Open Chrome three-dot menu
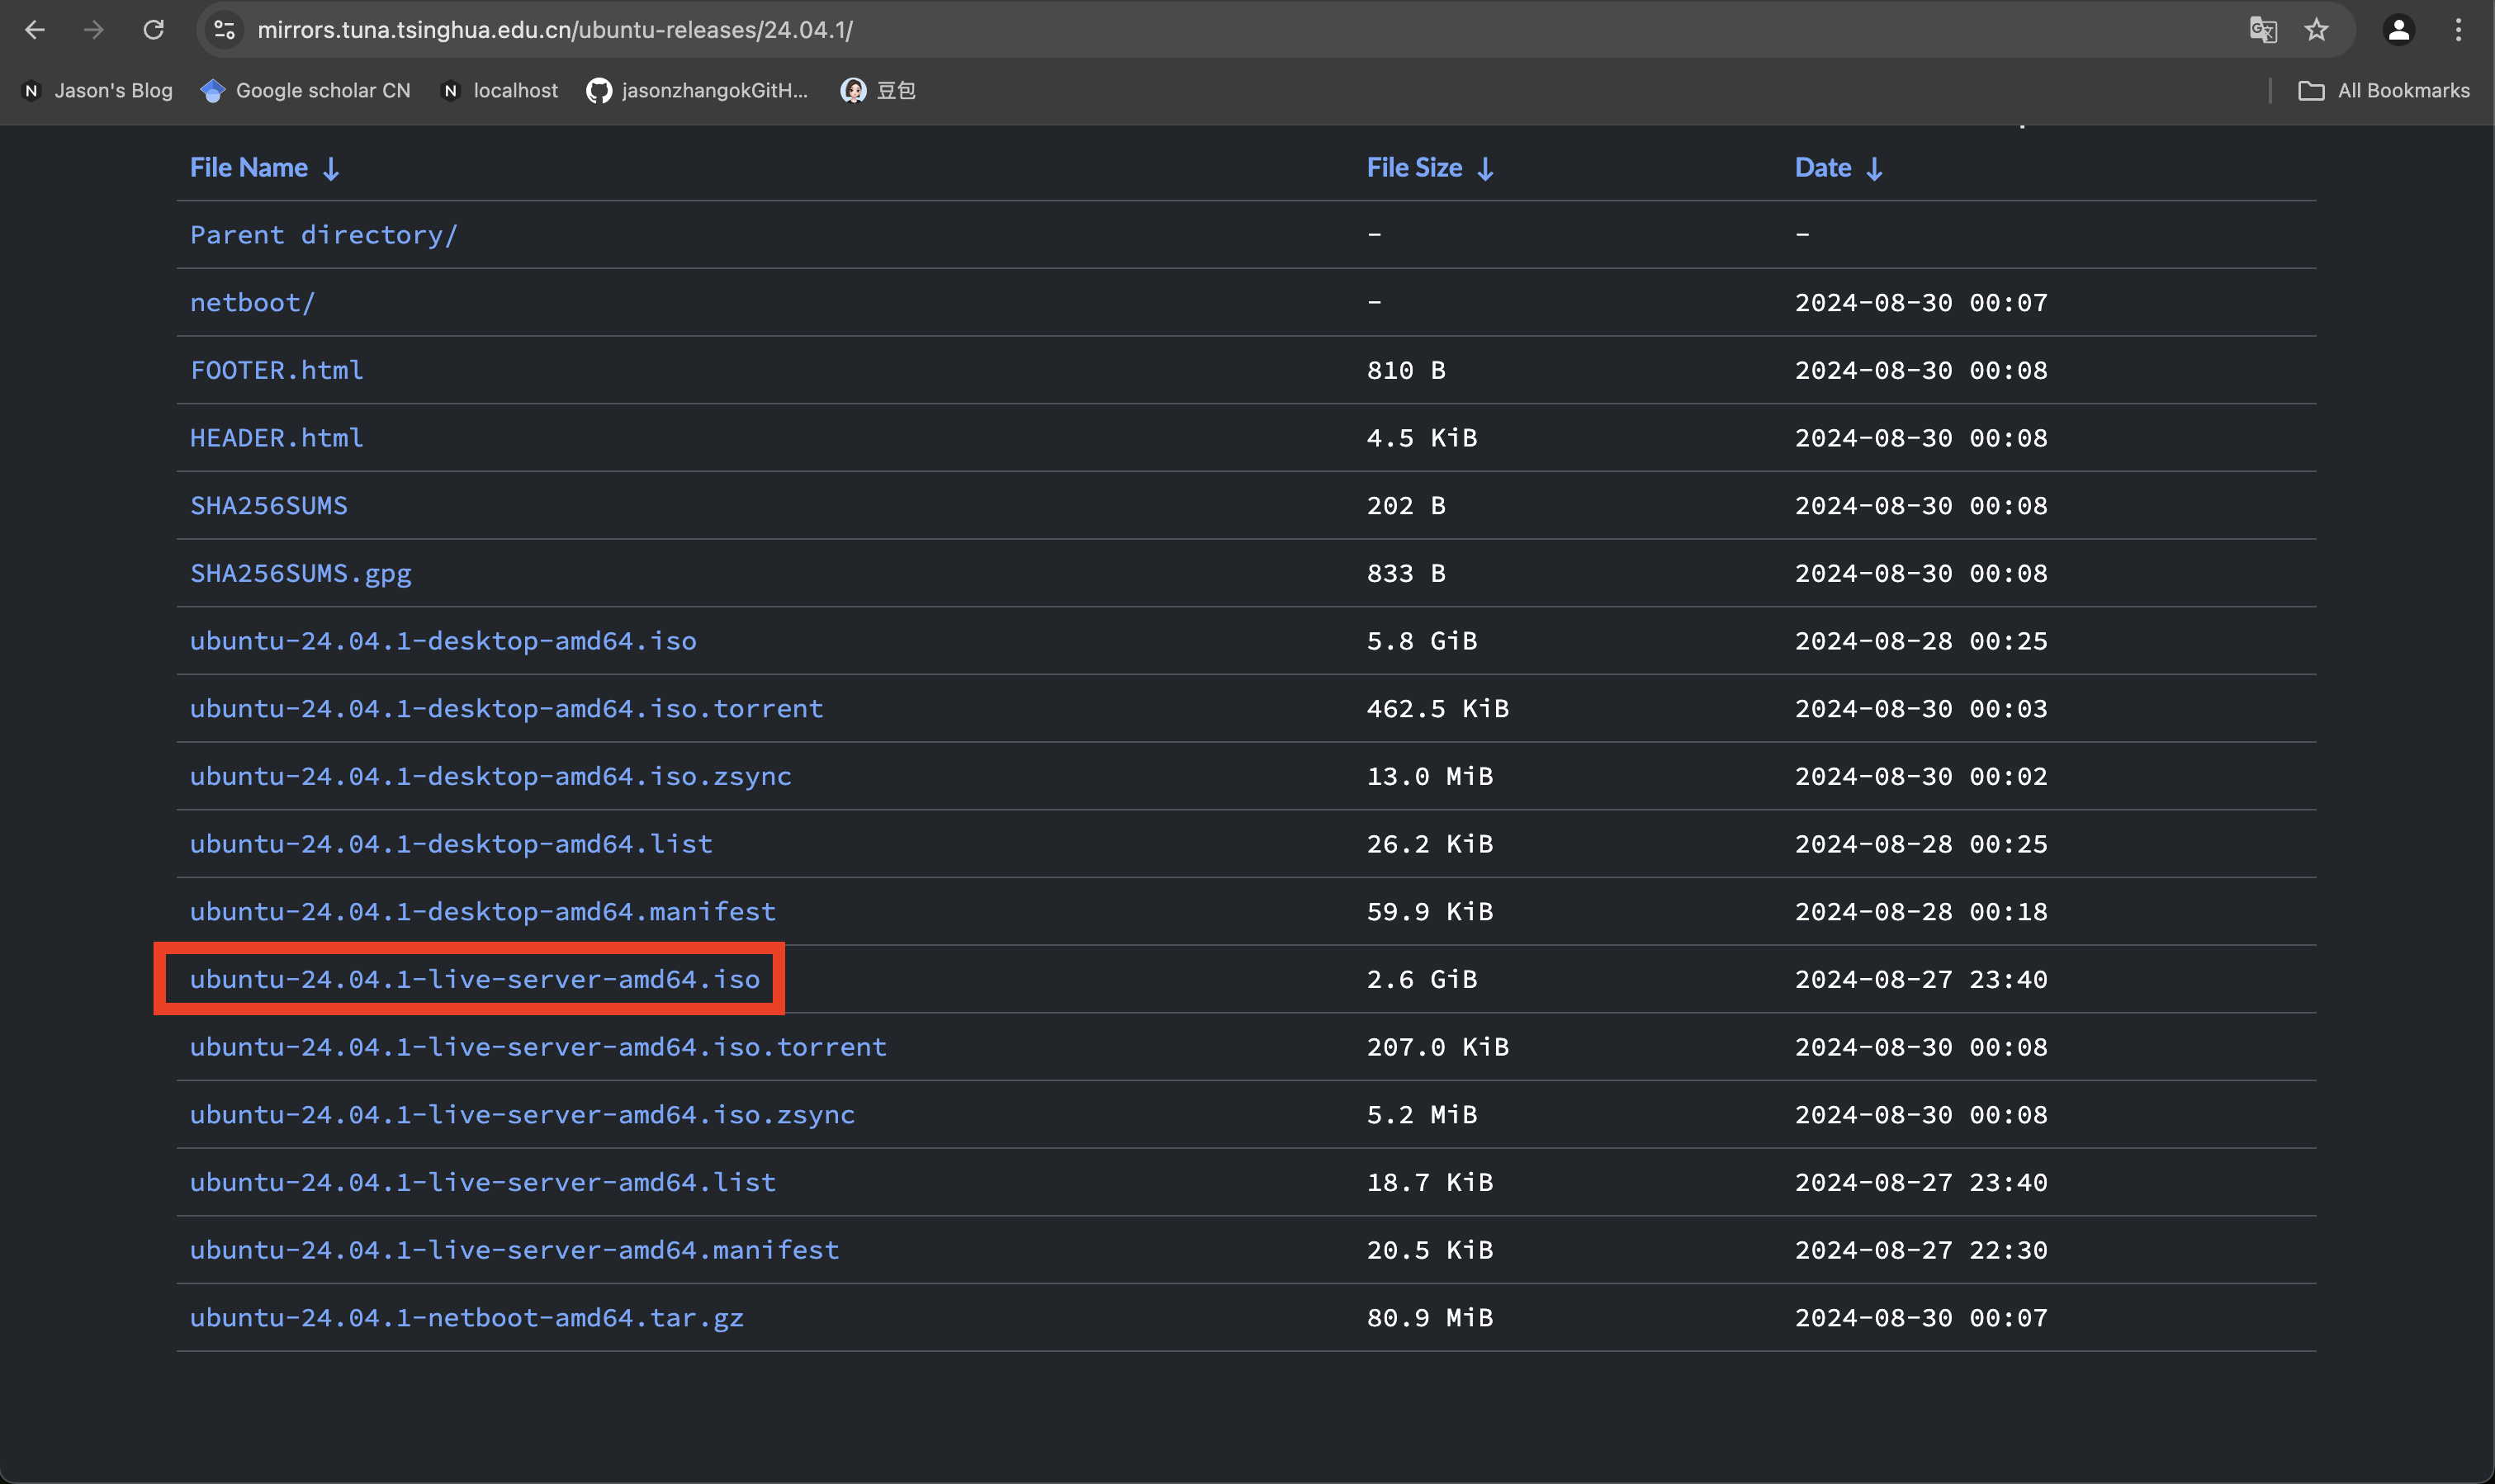Screen dimensions: 2495x1484 tap(2458, 30)
